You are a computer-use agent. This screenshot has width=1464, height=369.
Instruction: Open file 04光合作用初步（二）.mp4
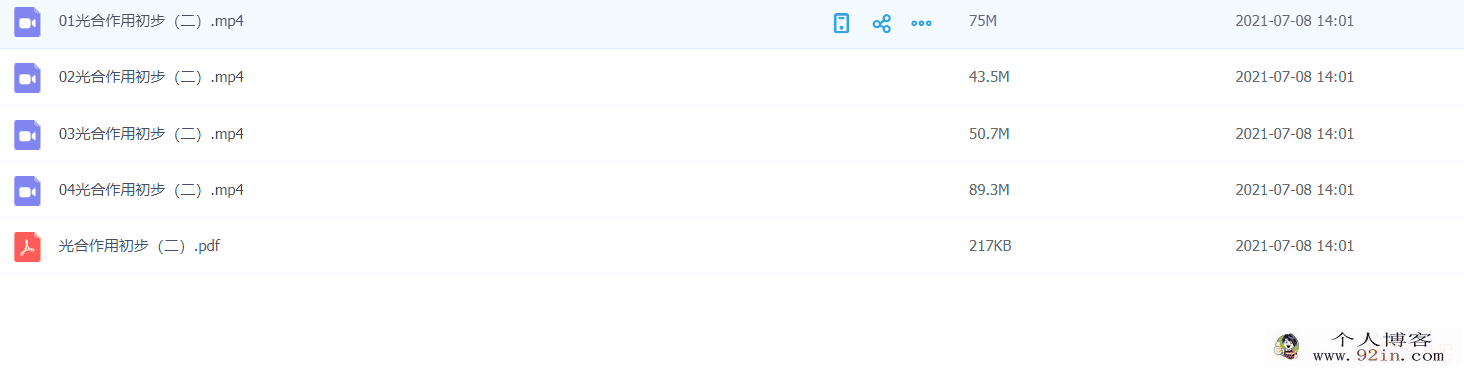(152, 189)
